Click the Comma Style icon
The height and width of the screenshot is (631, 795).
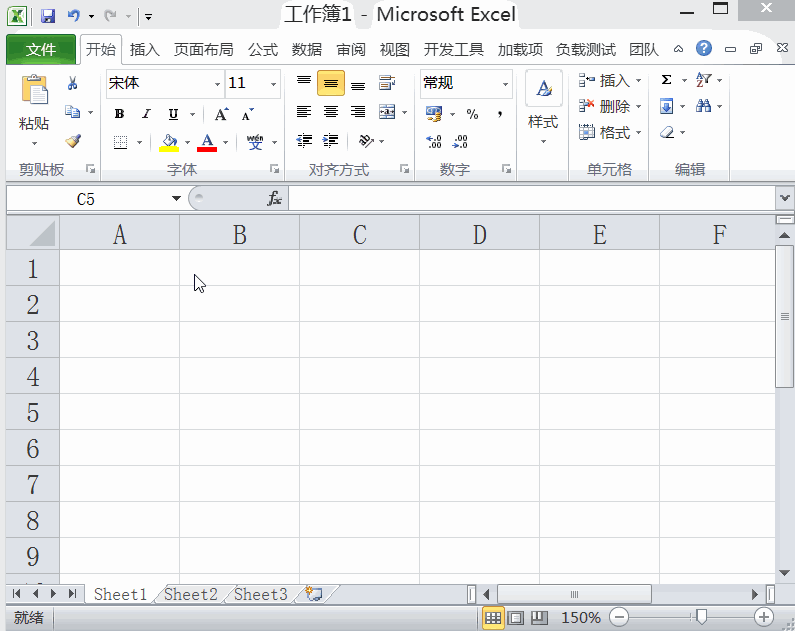pos(500,114)
